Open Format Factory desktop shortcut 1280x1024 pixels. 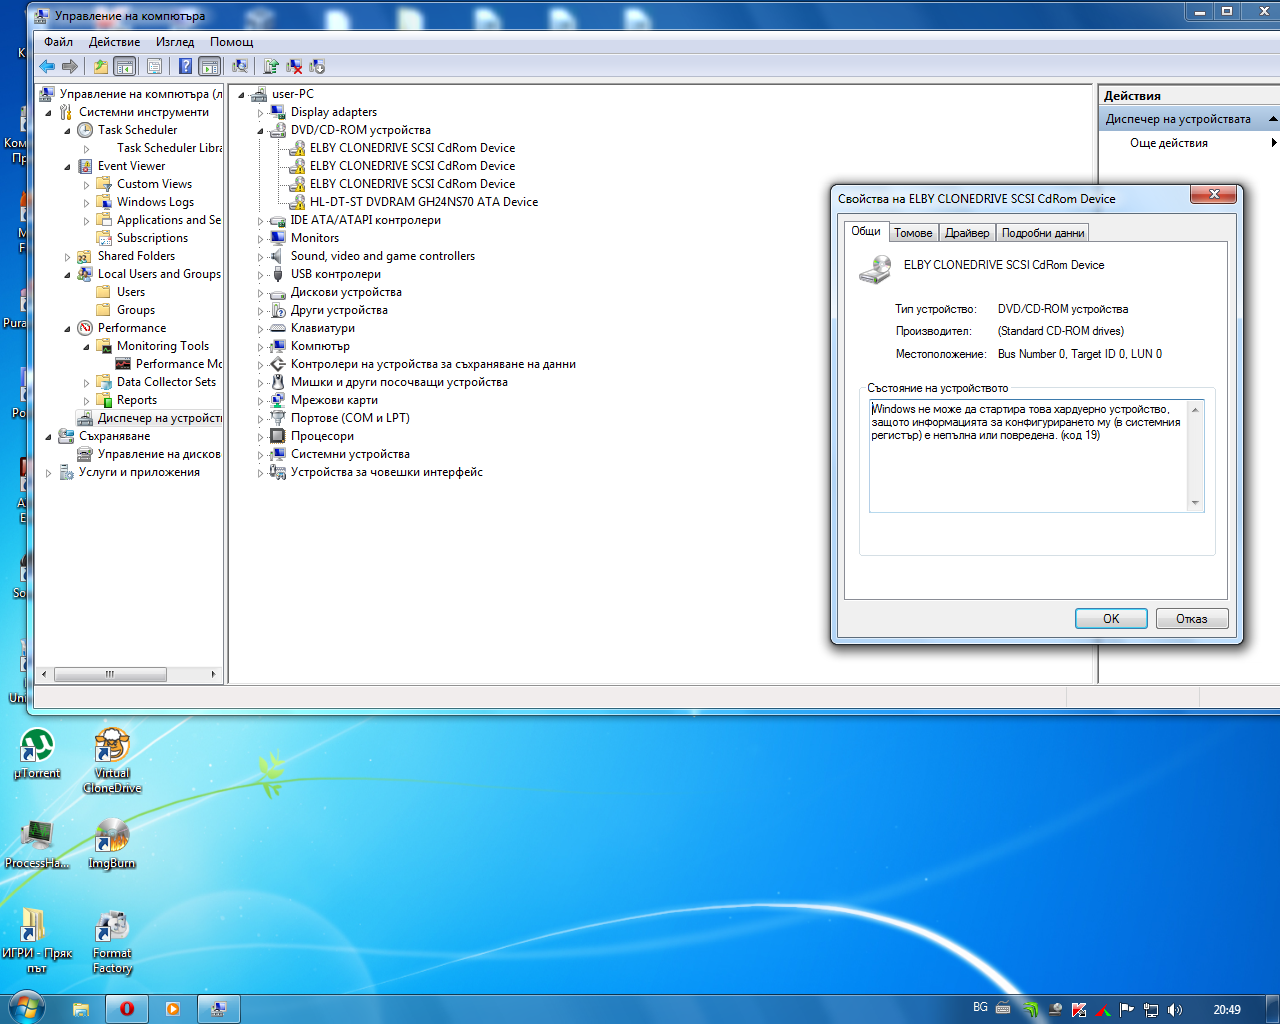tap(112, 941)
